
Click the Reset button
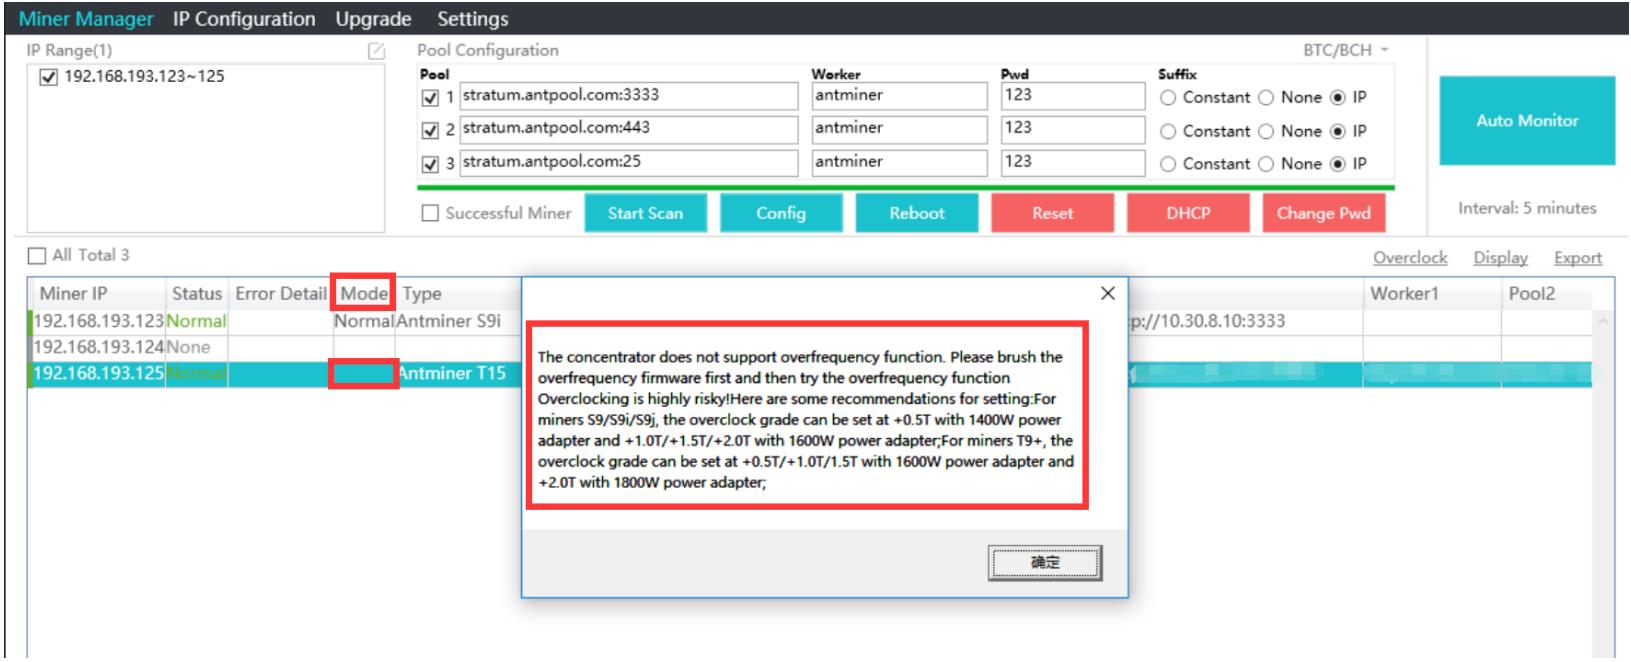click(1052, 213)
